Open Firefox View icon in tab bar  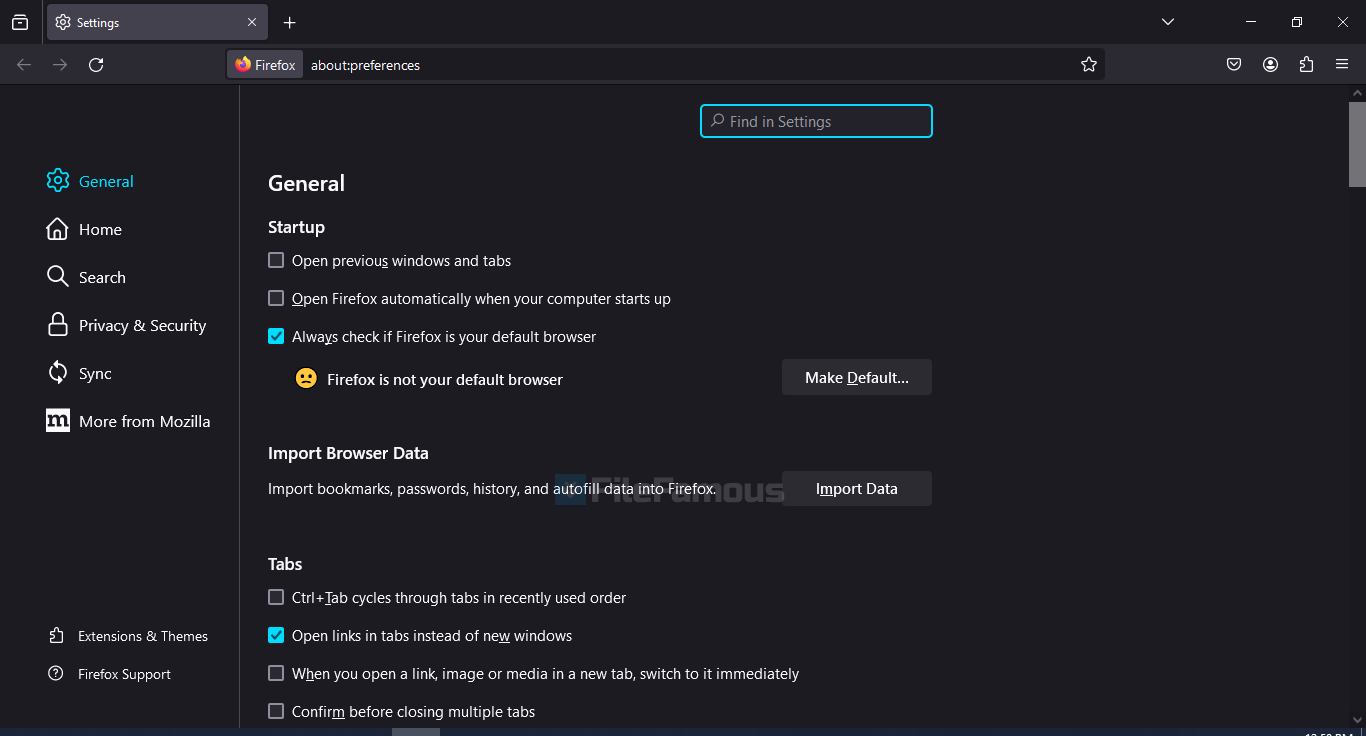[20, 22]
